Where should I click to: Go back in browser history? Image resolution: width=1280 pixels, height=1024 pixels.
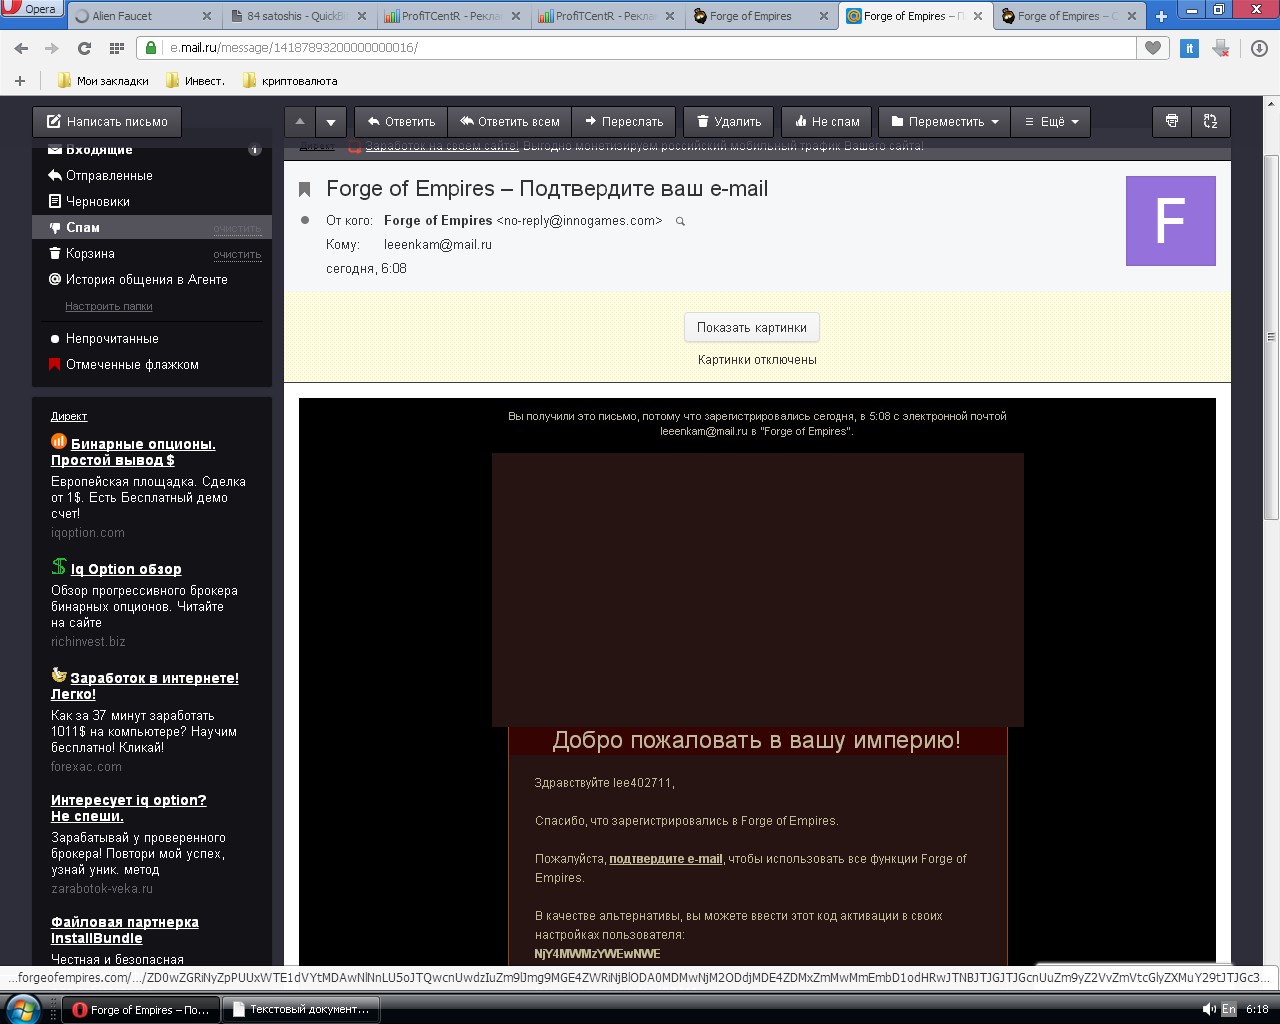(21, 48)
